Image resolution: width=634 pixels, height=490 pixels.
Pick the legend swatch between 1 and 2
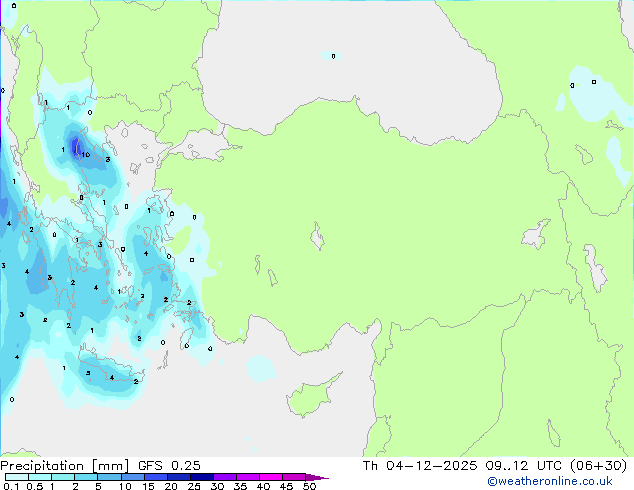point(63,477)
